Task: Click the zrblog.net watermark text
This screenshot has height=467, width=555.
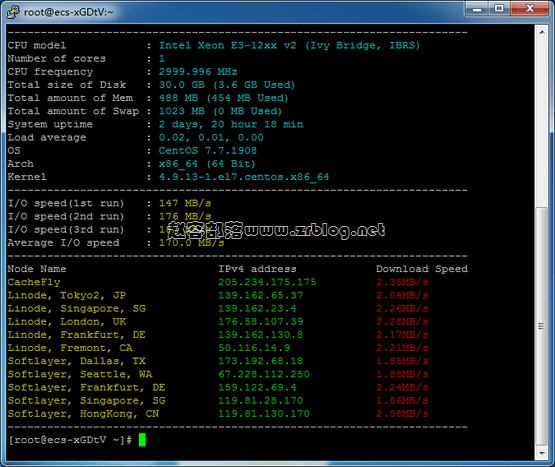Action: (276, 230)
